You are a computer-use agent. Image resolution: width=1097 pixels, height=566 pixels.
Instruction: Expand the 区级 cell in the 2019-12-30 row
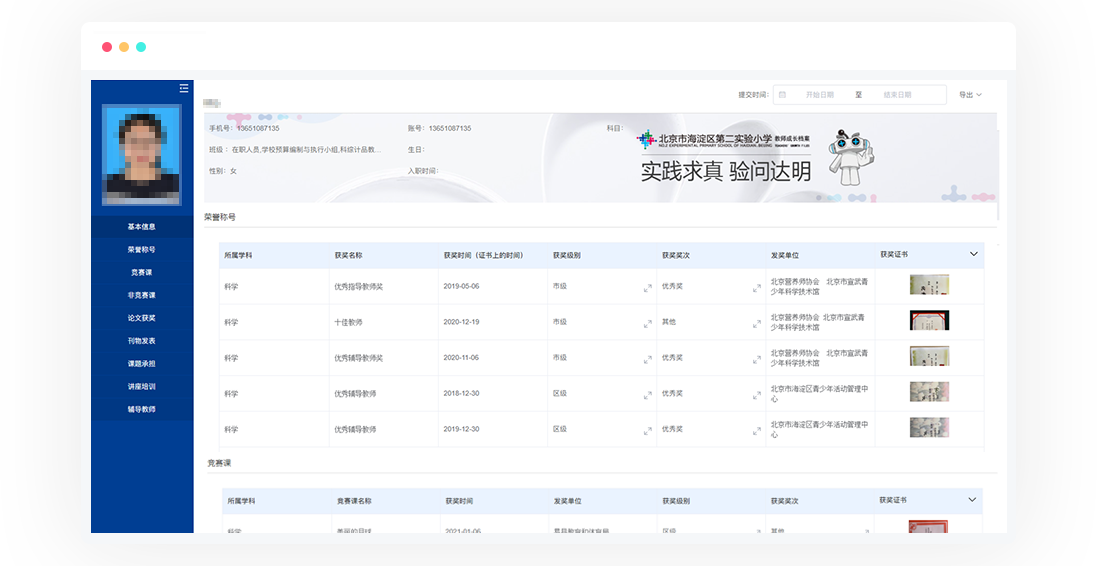[x=647, y=431]
